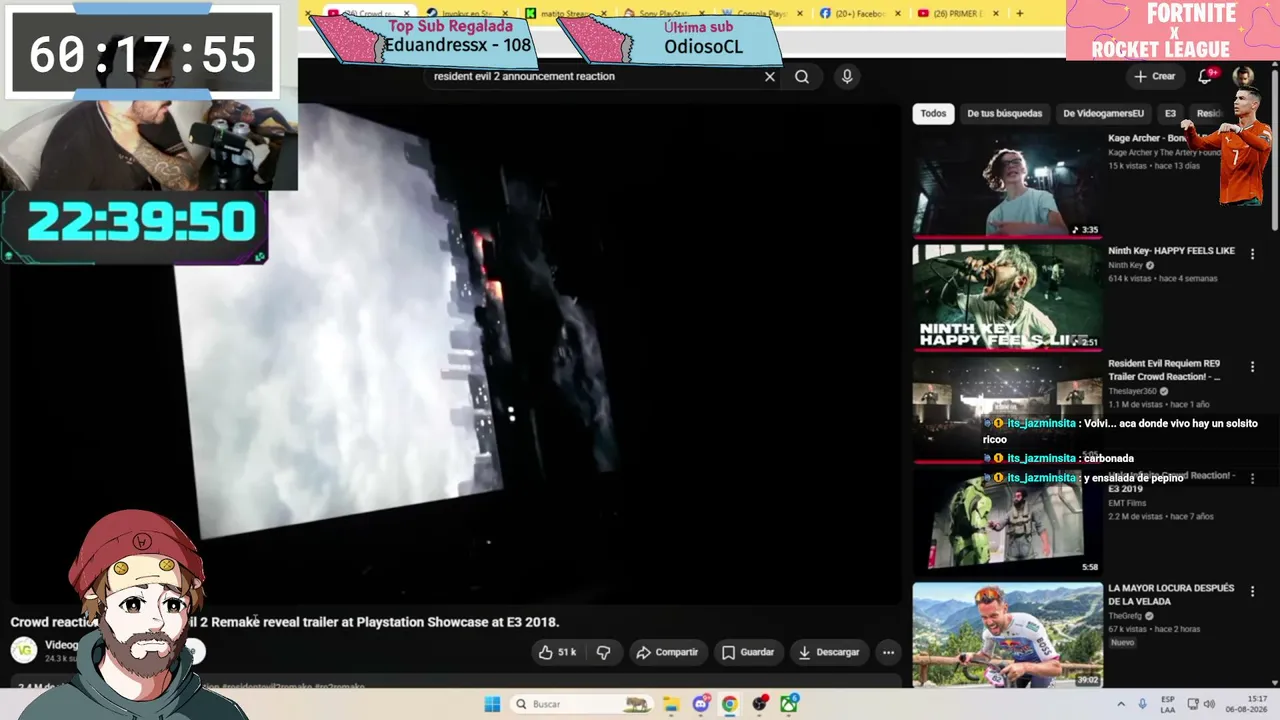Screen dimensions: 1280x720
Task: Show hidden system tray icons
Action: (x=1121, y=704)
